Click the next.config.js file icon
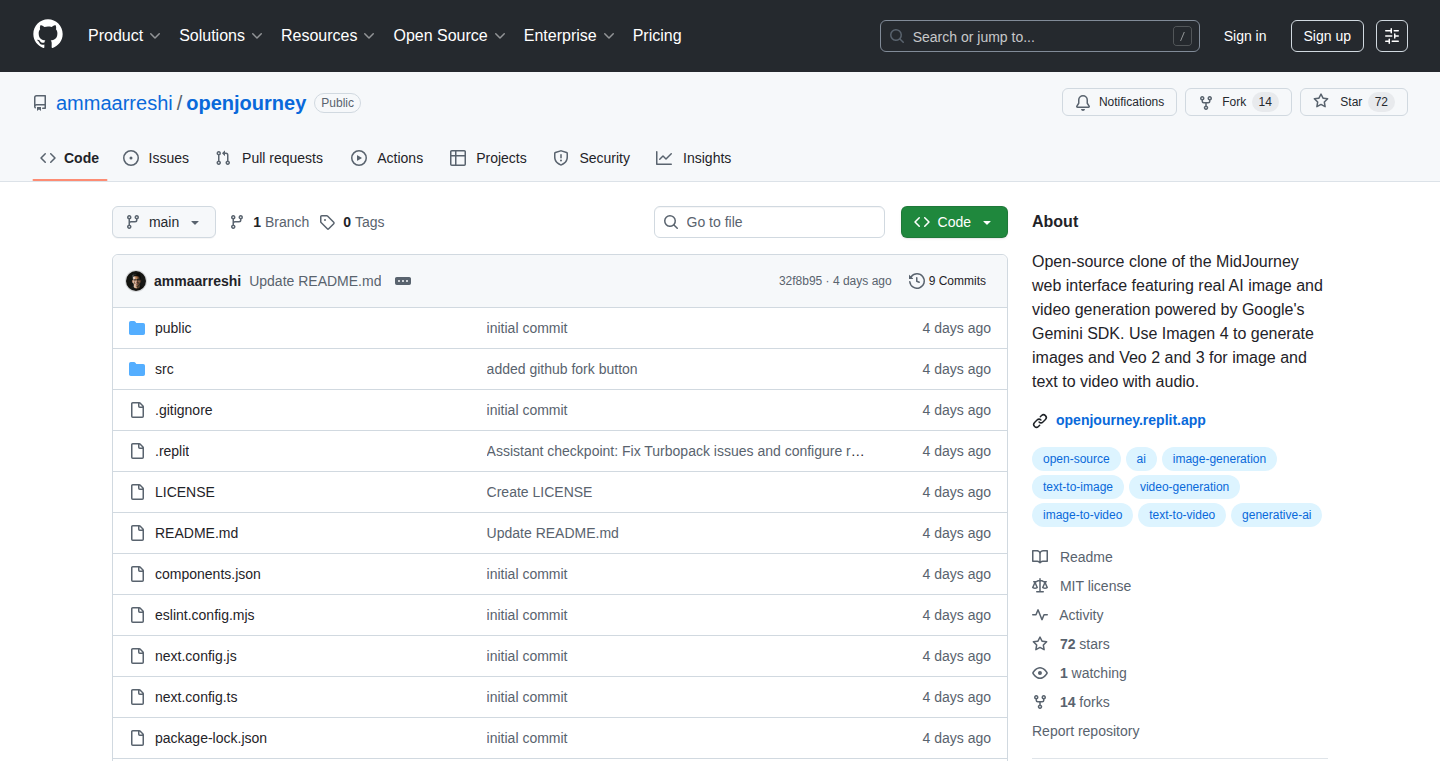Screen dimensions: 1440x761 click(137, 656)
